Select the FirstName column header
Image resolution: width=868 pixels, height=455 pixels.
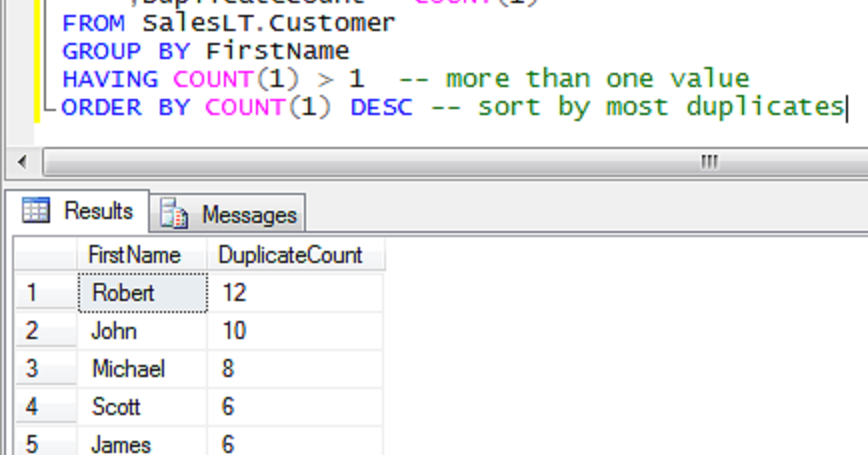pyautogui.click(x=134, y=255)
